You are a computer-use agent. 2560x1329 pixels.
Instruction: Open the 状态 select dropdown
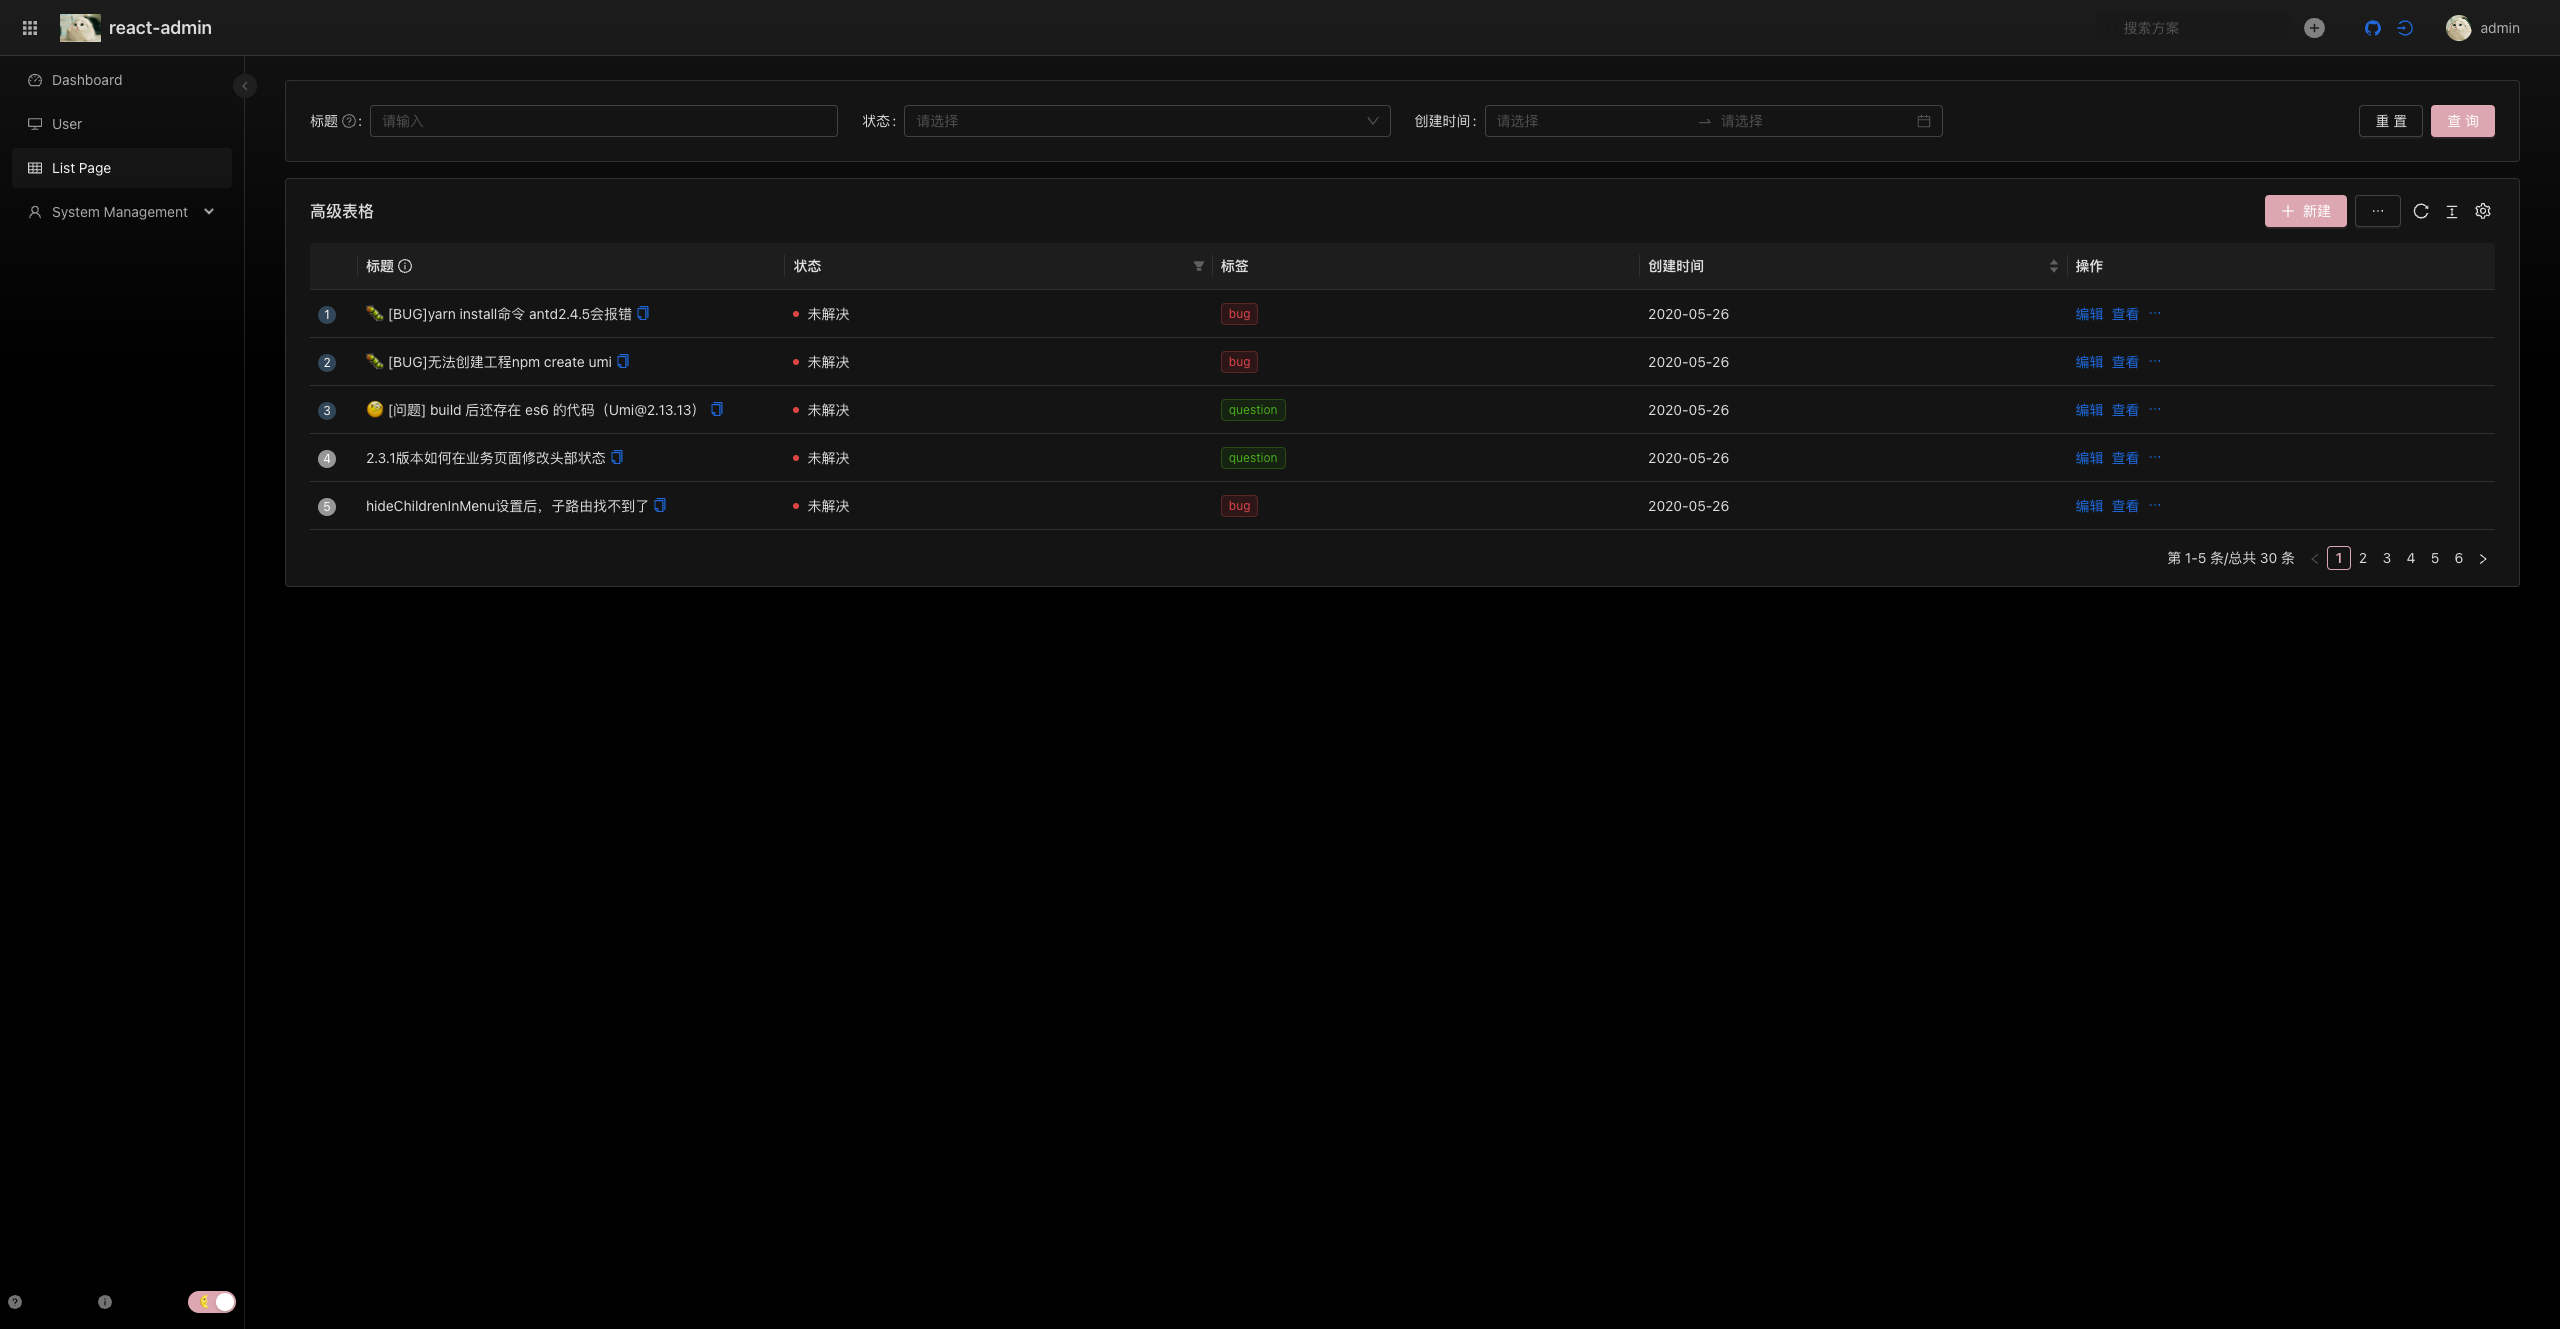click(x=1146, y=121)
